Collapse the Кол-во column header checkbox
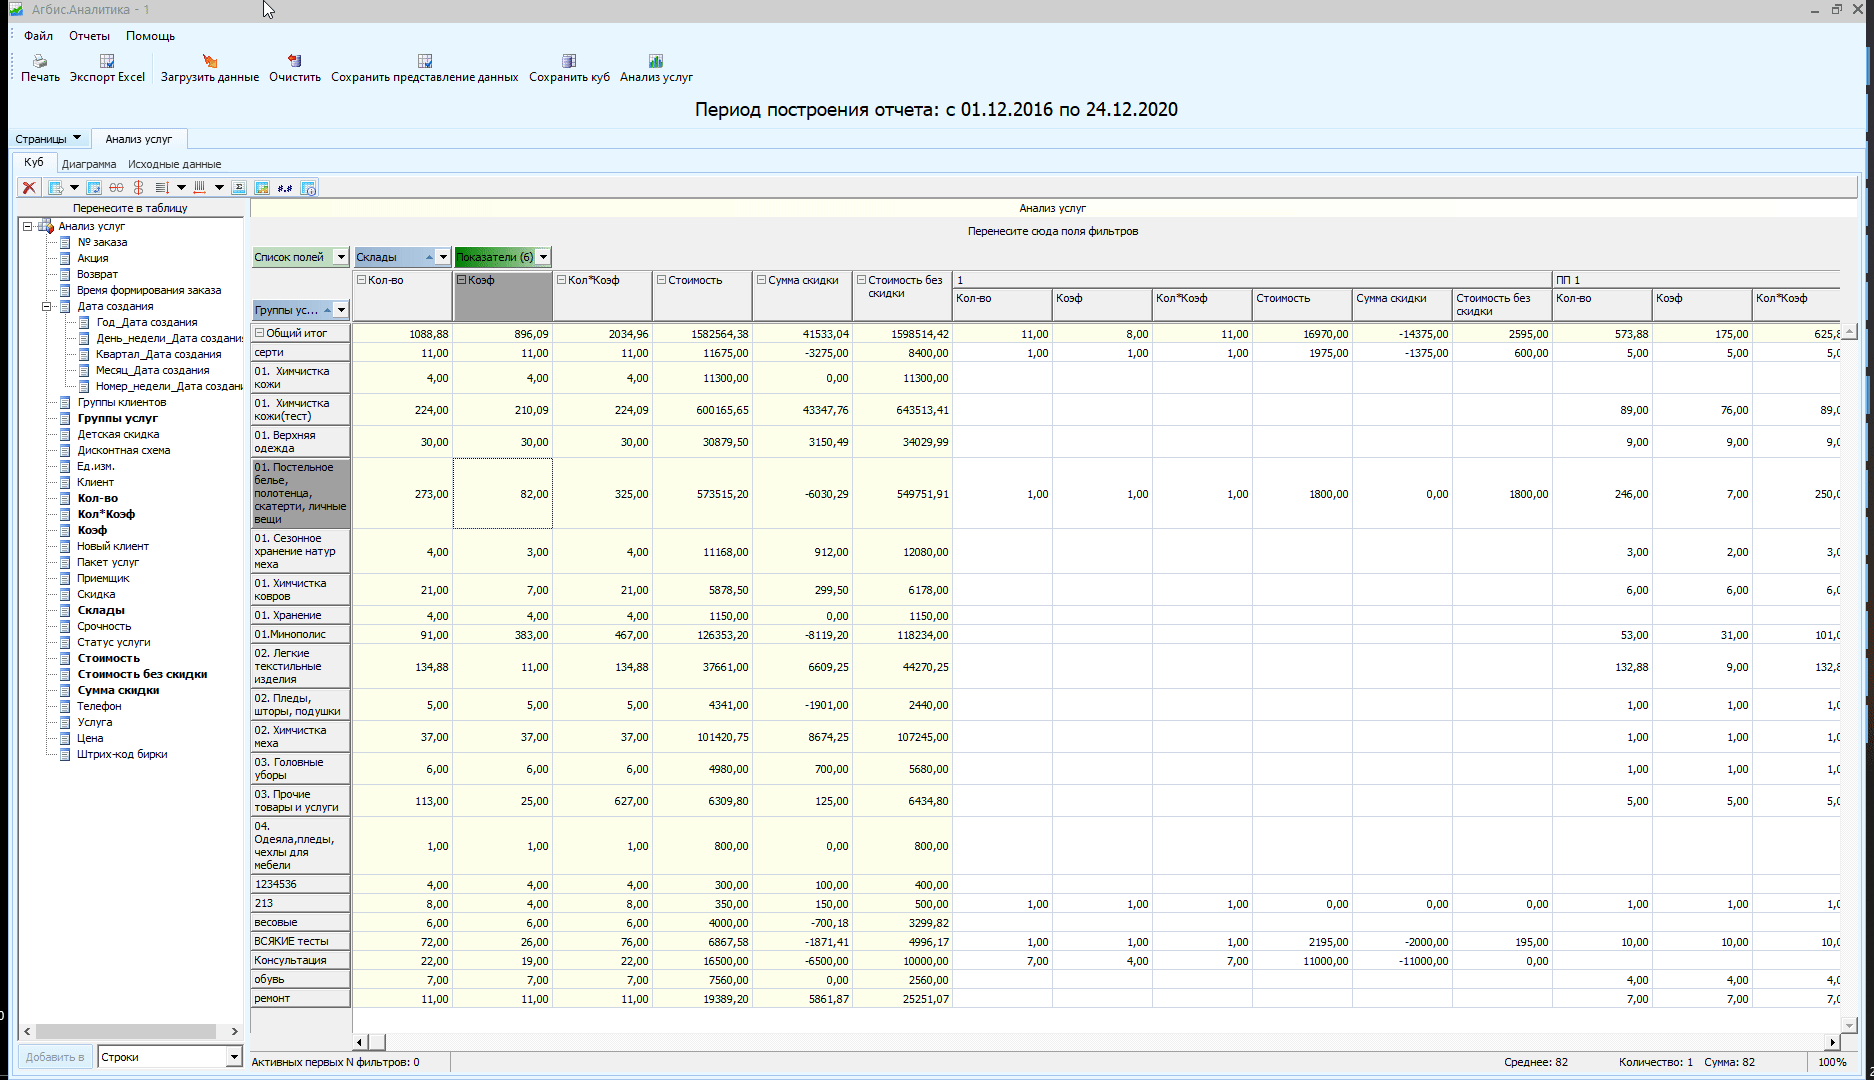The width and height of the screenshot is (1874, 1080). (x=362, y=280)
